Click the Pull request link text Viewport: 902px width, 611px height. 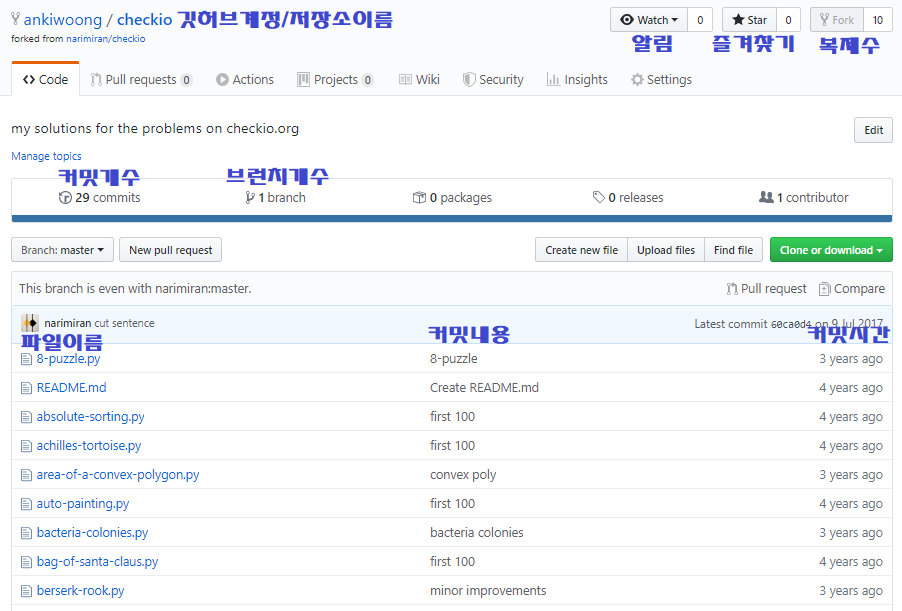(773, 289)
